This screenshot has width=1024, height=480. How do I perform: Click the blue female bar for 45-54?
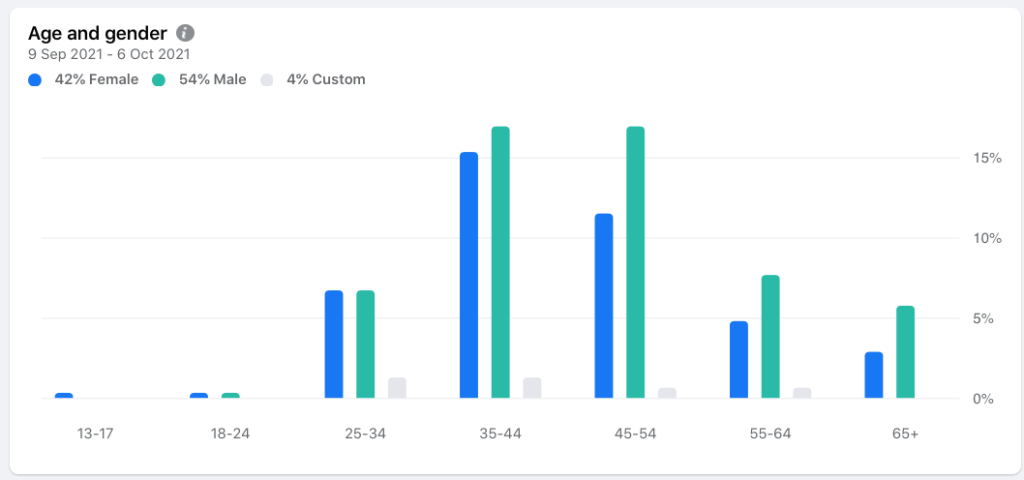pyautogui.click(x=604, y=306)
